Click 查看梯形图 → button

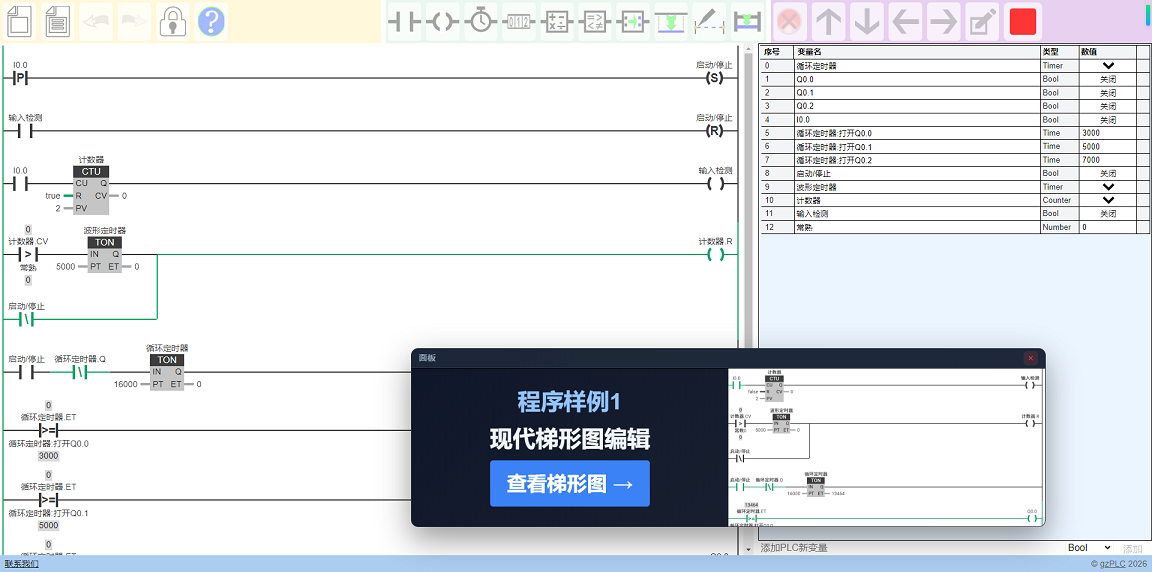point(569,483)
